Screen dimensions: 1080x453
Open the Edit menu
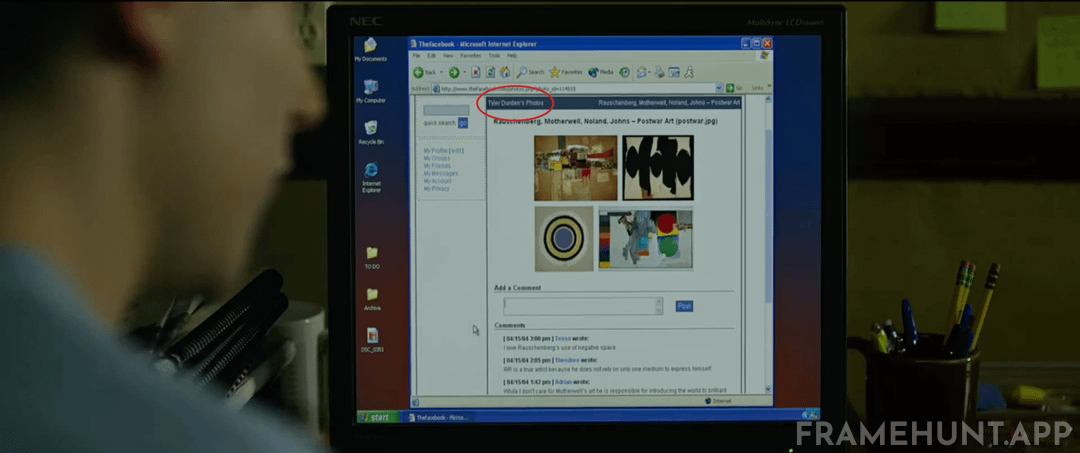[x=431, y=56]
